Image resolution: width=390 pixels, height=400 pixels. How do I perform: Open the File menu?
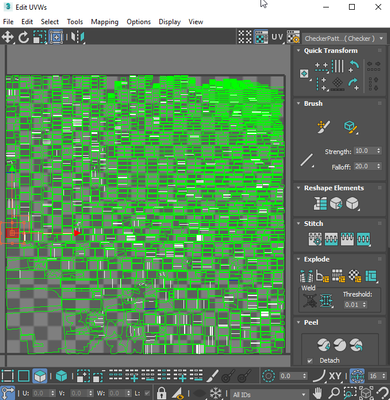point(8,22)
